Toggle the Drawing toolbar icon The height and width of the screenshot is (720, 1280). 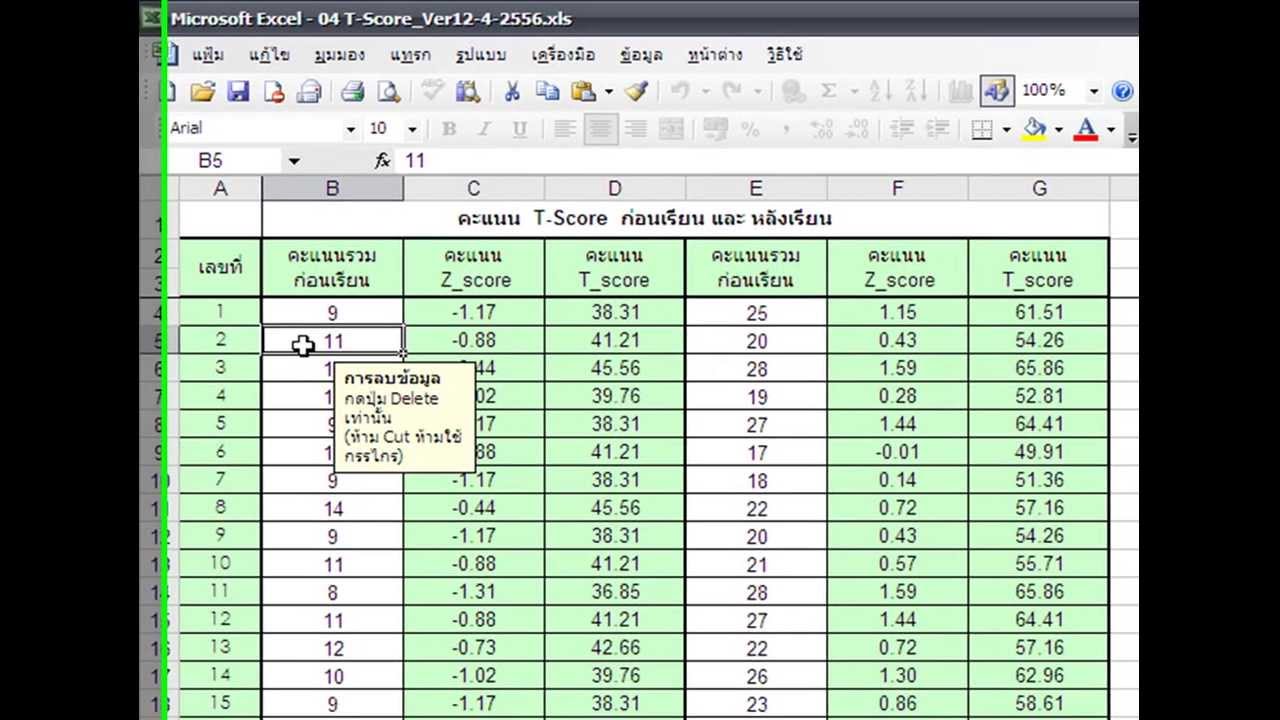click(x=996, y=92)
